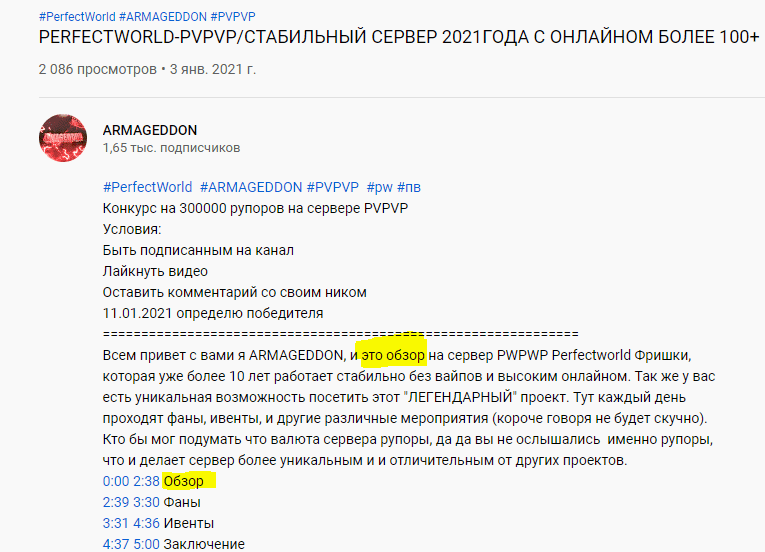Image resolution: width=765 pixels, height=552 pixels.
Task: Seek to 4:37 on the Заключение line
Action: pos(116,544)
